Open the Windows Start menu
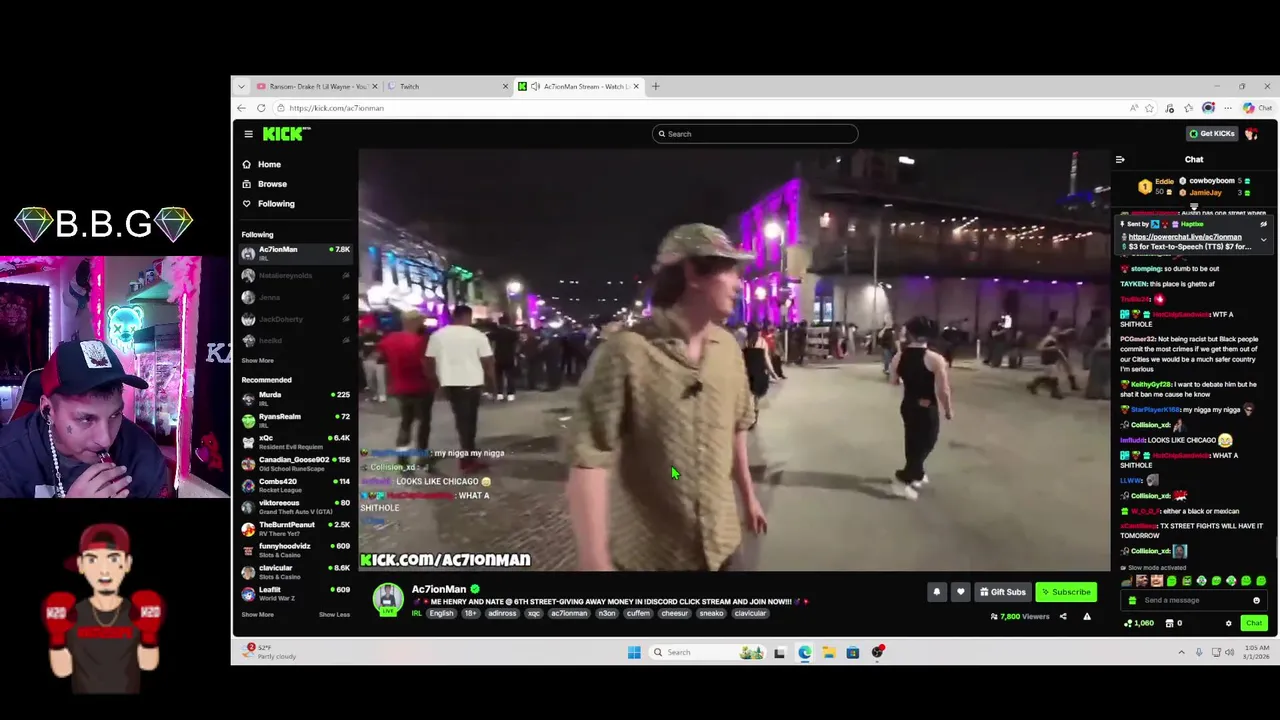1280x720 pixels. tap(634, 653)
